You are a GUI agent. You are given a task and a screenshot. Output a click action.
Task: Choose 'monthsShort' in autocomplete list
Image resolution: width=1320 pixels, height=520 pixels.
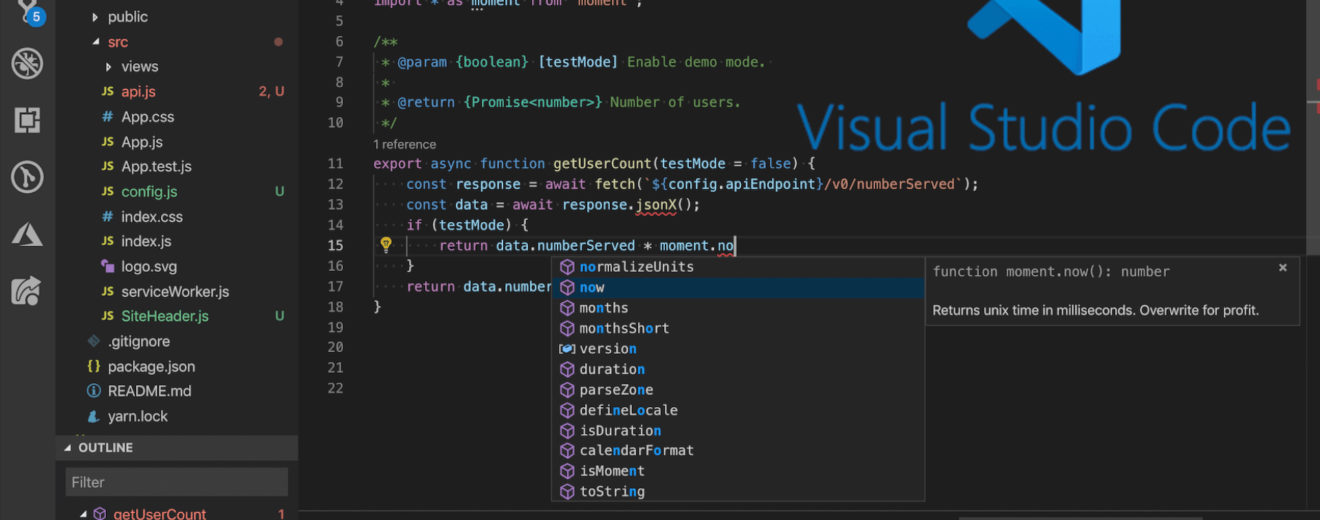click(624, 328)
